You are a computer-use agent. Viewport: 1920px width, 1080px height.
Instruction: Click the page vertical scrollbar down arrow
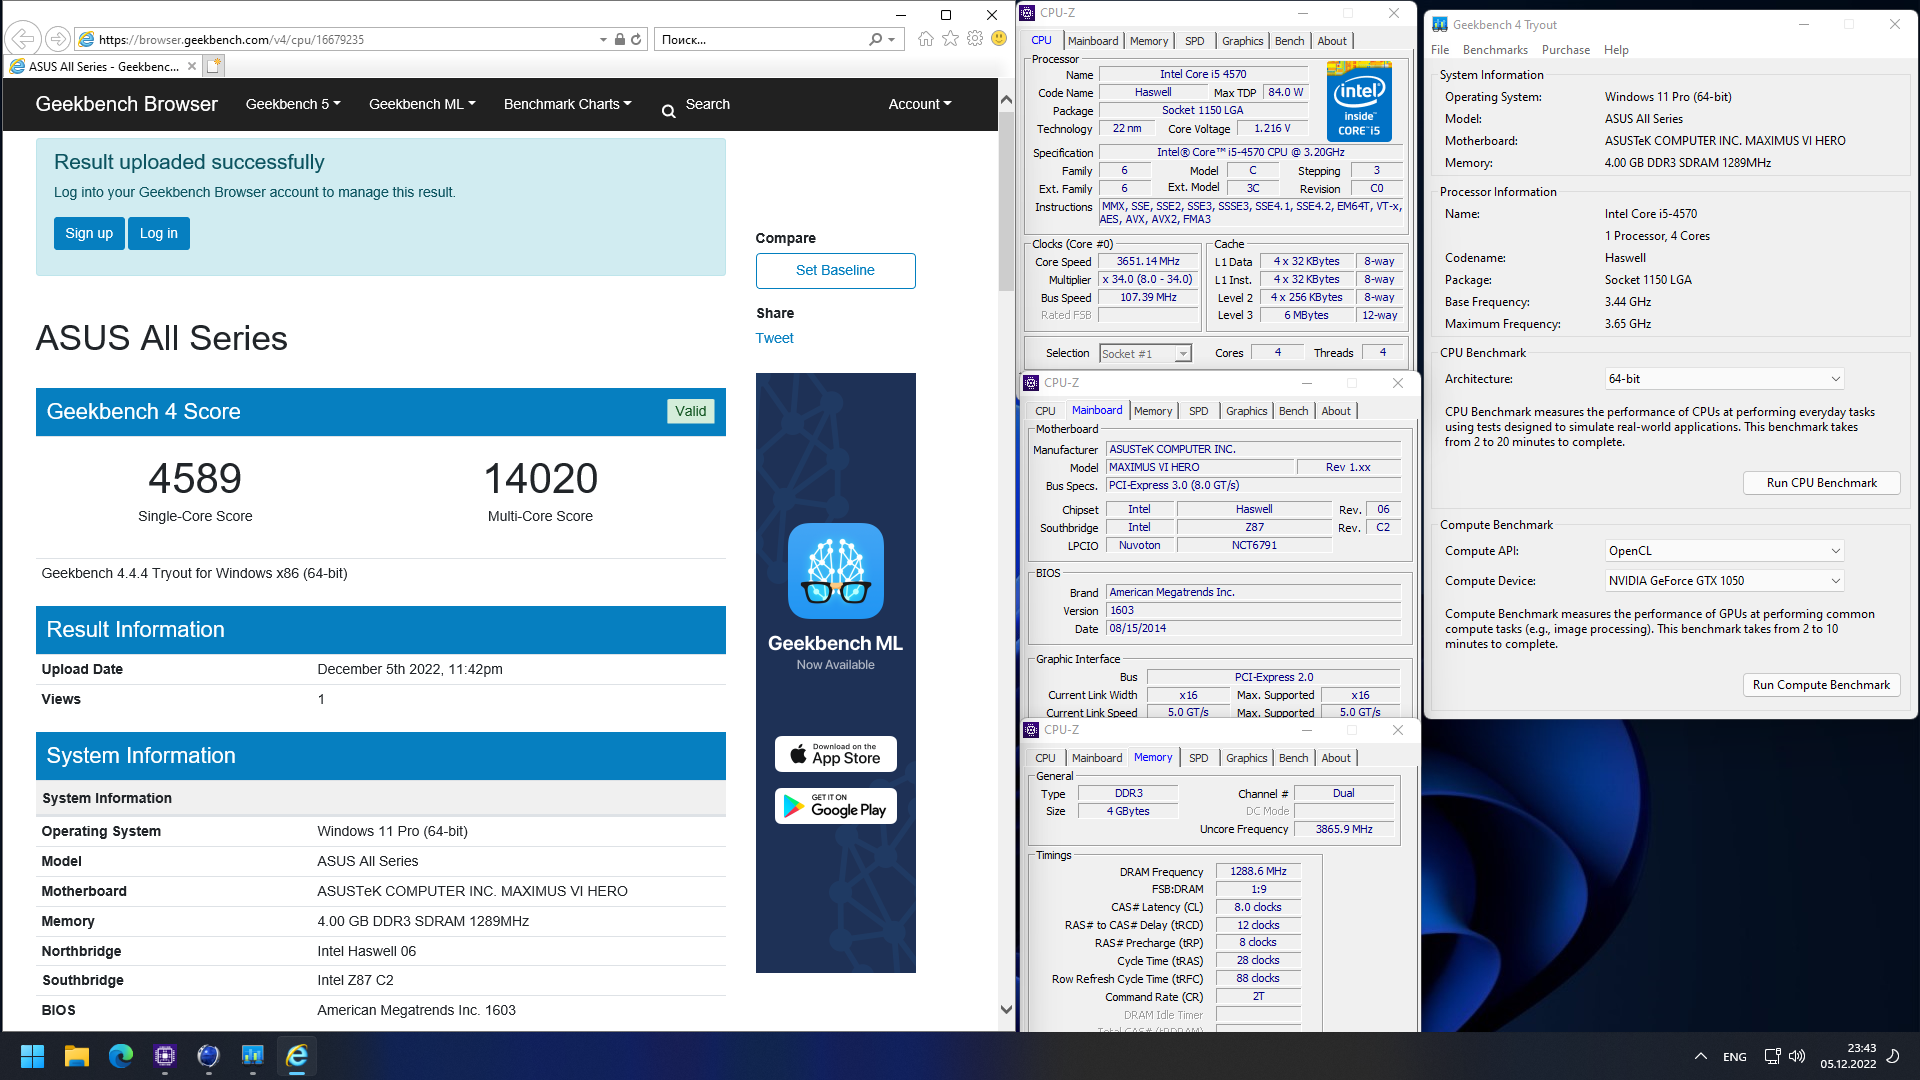(x=1006, y=1010)
